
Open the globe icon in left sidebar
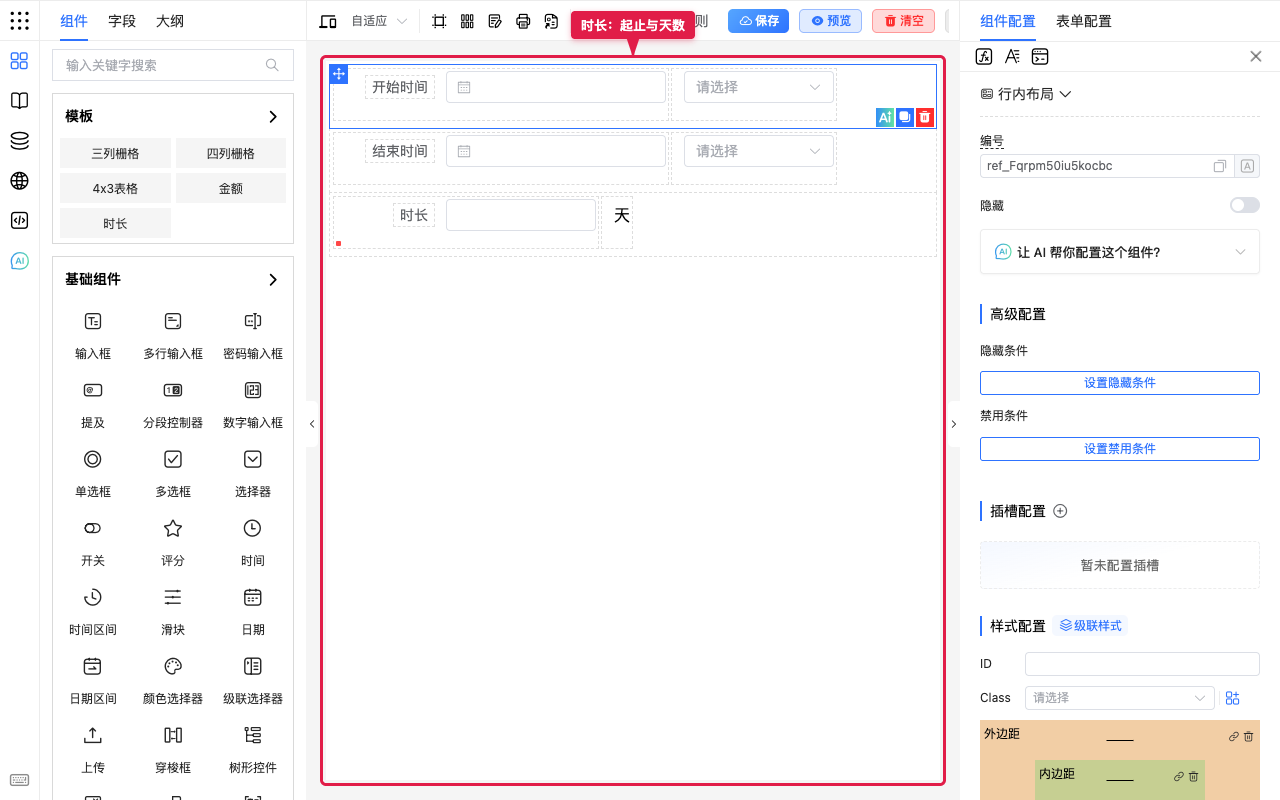[19, 181]
